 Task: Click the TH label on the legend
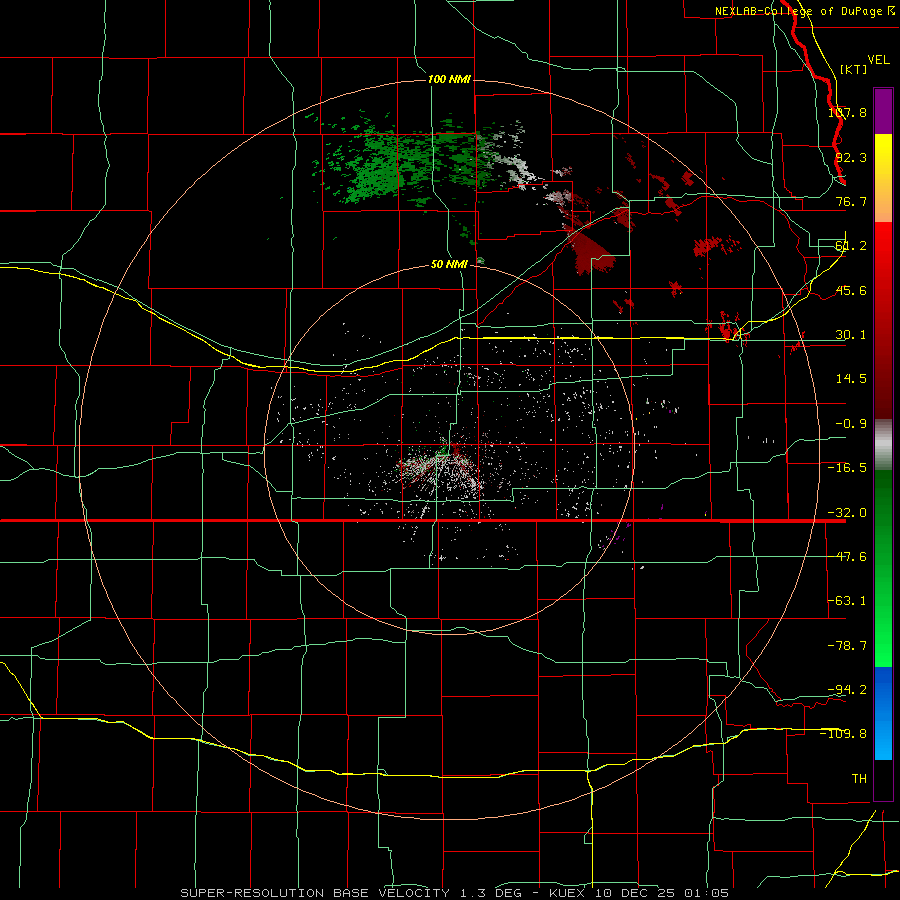[859, 778]
